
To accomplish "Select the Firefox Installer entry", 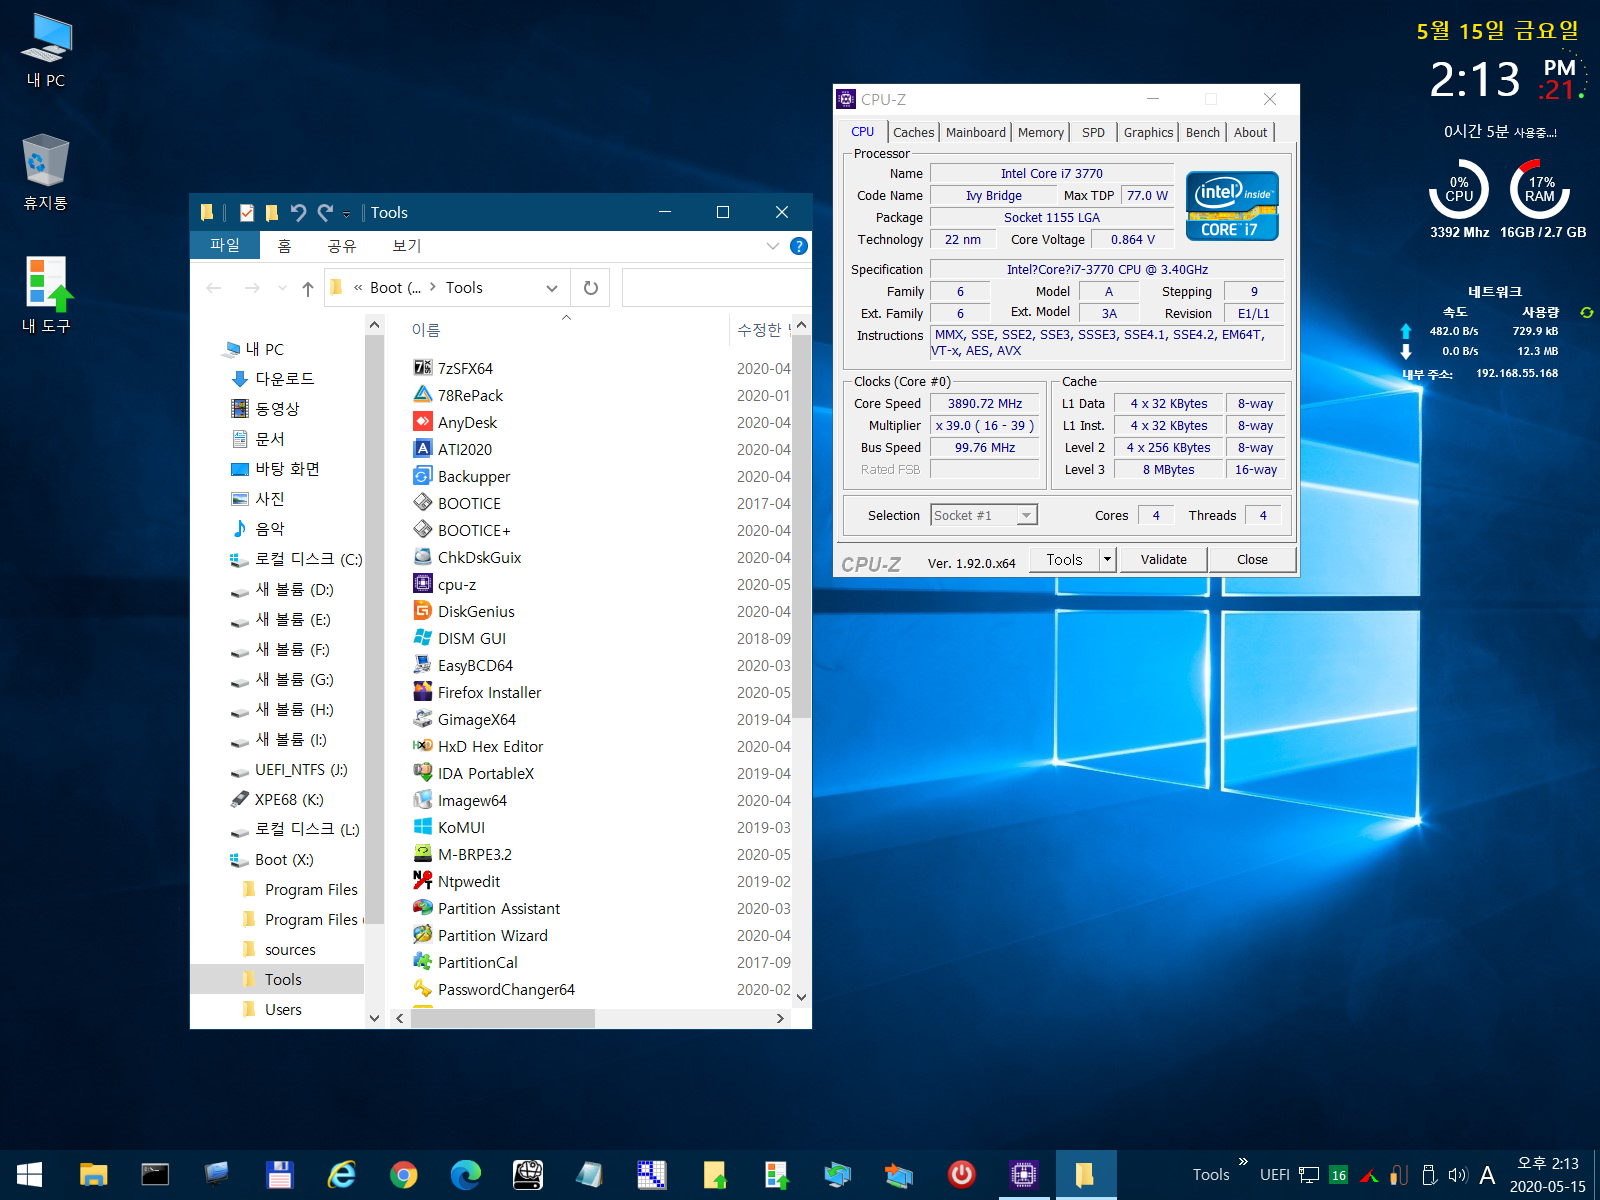I will click(x=489, y=693).
